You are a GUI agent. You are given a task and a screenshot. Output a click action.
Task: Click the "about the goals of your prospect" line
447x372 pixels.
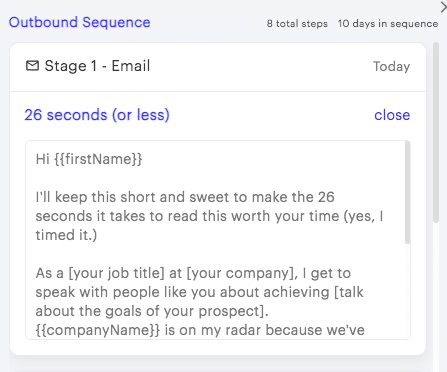tap(152, 311)
